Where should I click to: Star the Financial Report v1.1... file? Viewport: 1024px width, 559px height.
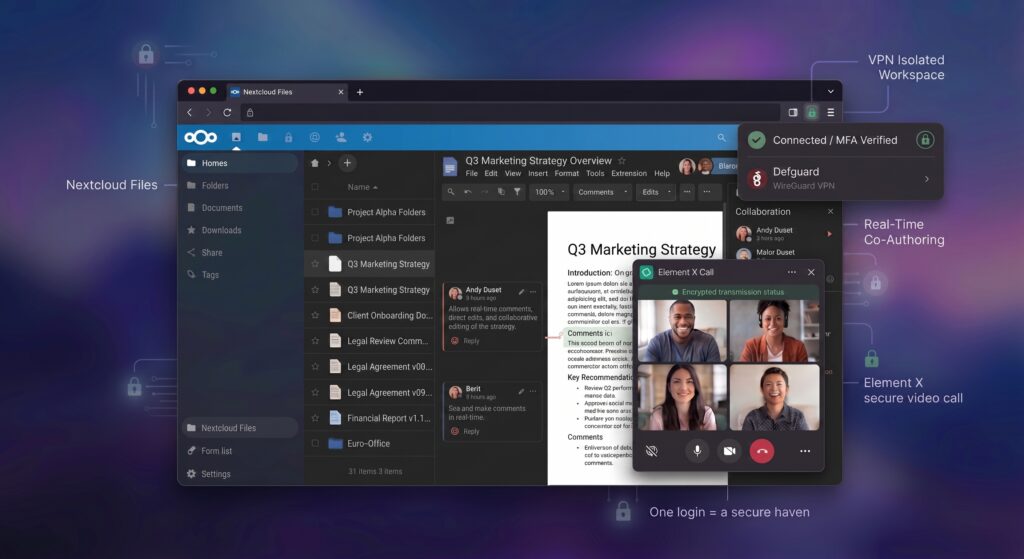pyautogui.click(x=315, y=417)
